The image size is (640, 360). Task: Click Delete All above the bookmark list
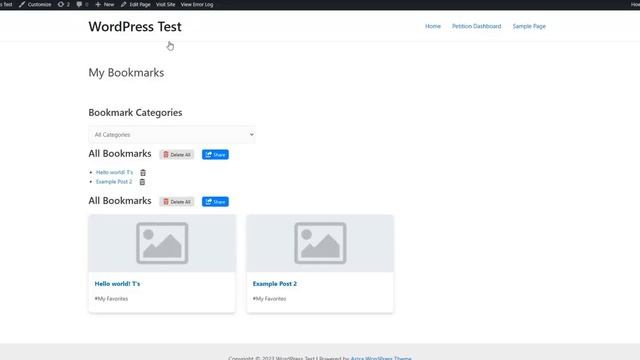pos(177,155)
